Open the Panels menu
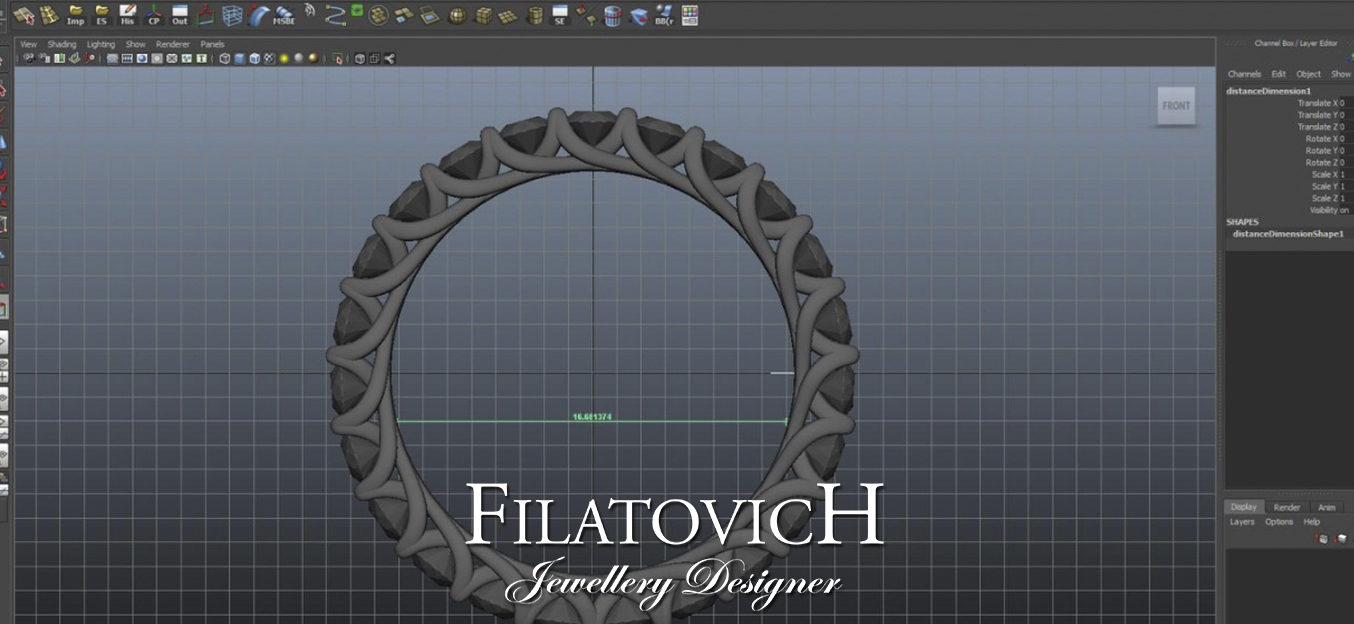The width and height of the screenshot is (1354, 624). 212,44
